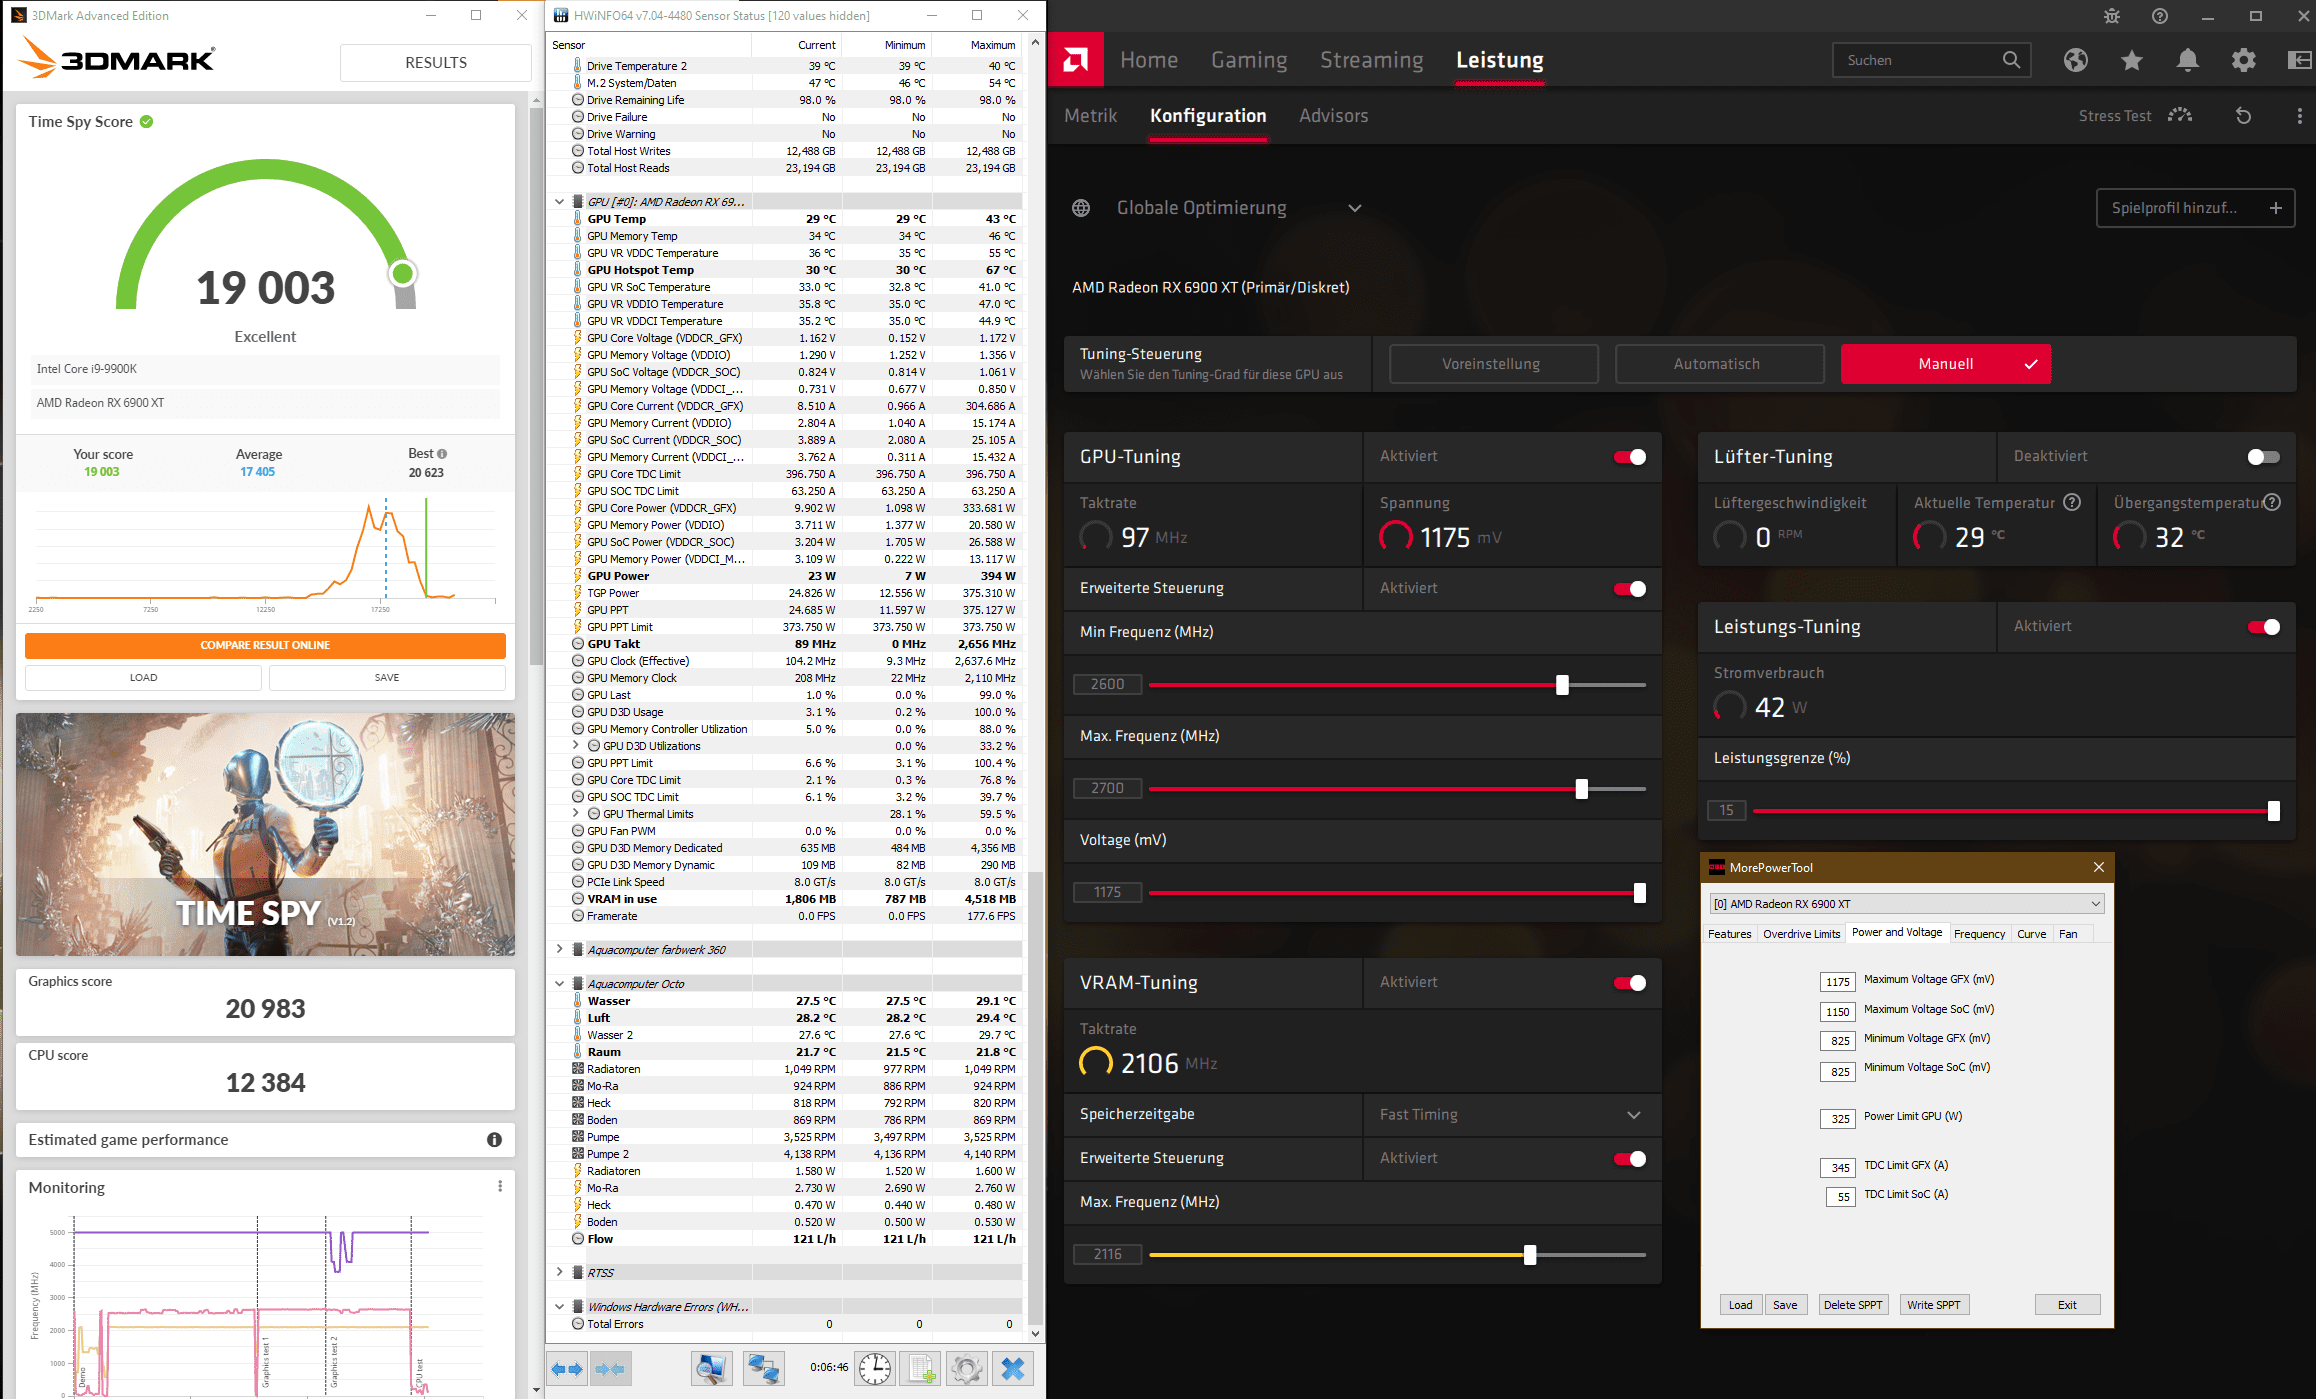Open notifications bell icon
Viewport: 2316px width, 1399px height.
coord(2188,60)
